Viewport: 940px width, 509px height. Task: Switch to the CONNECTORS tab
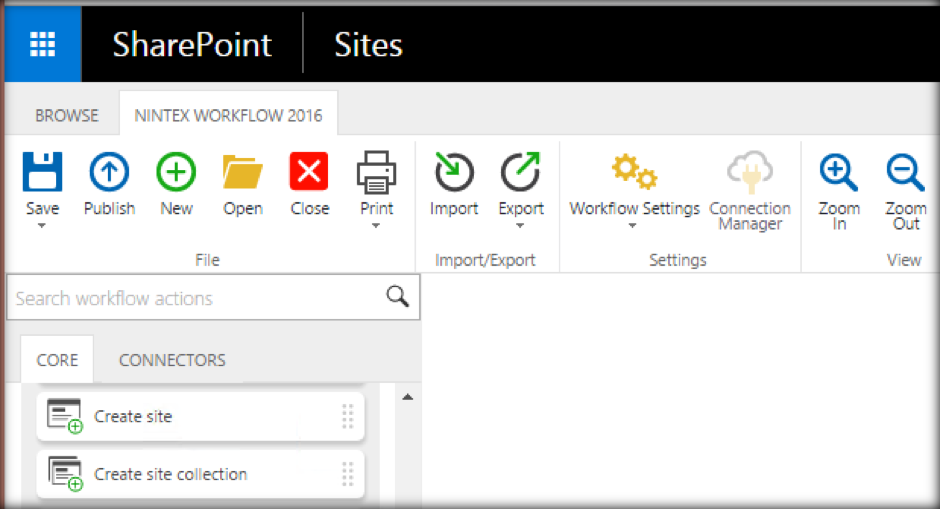[172, 360]
